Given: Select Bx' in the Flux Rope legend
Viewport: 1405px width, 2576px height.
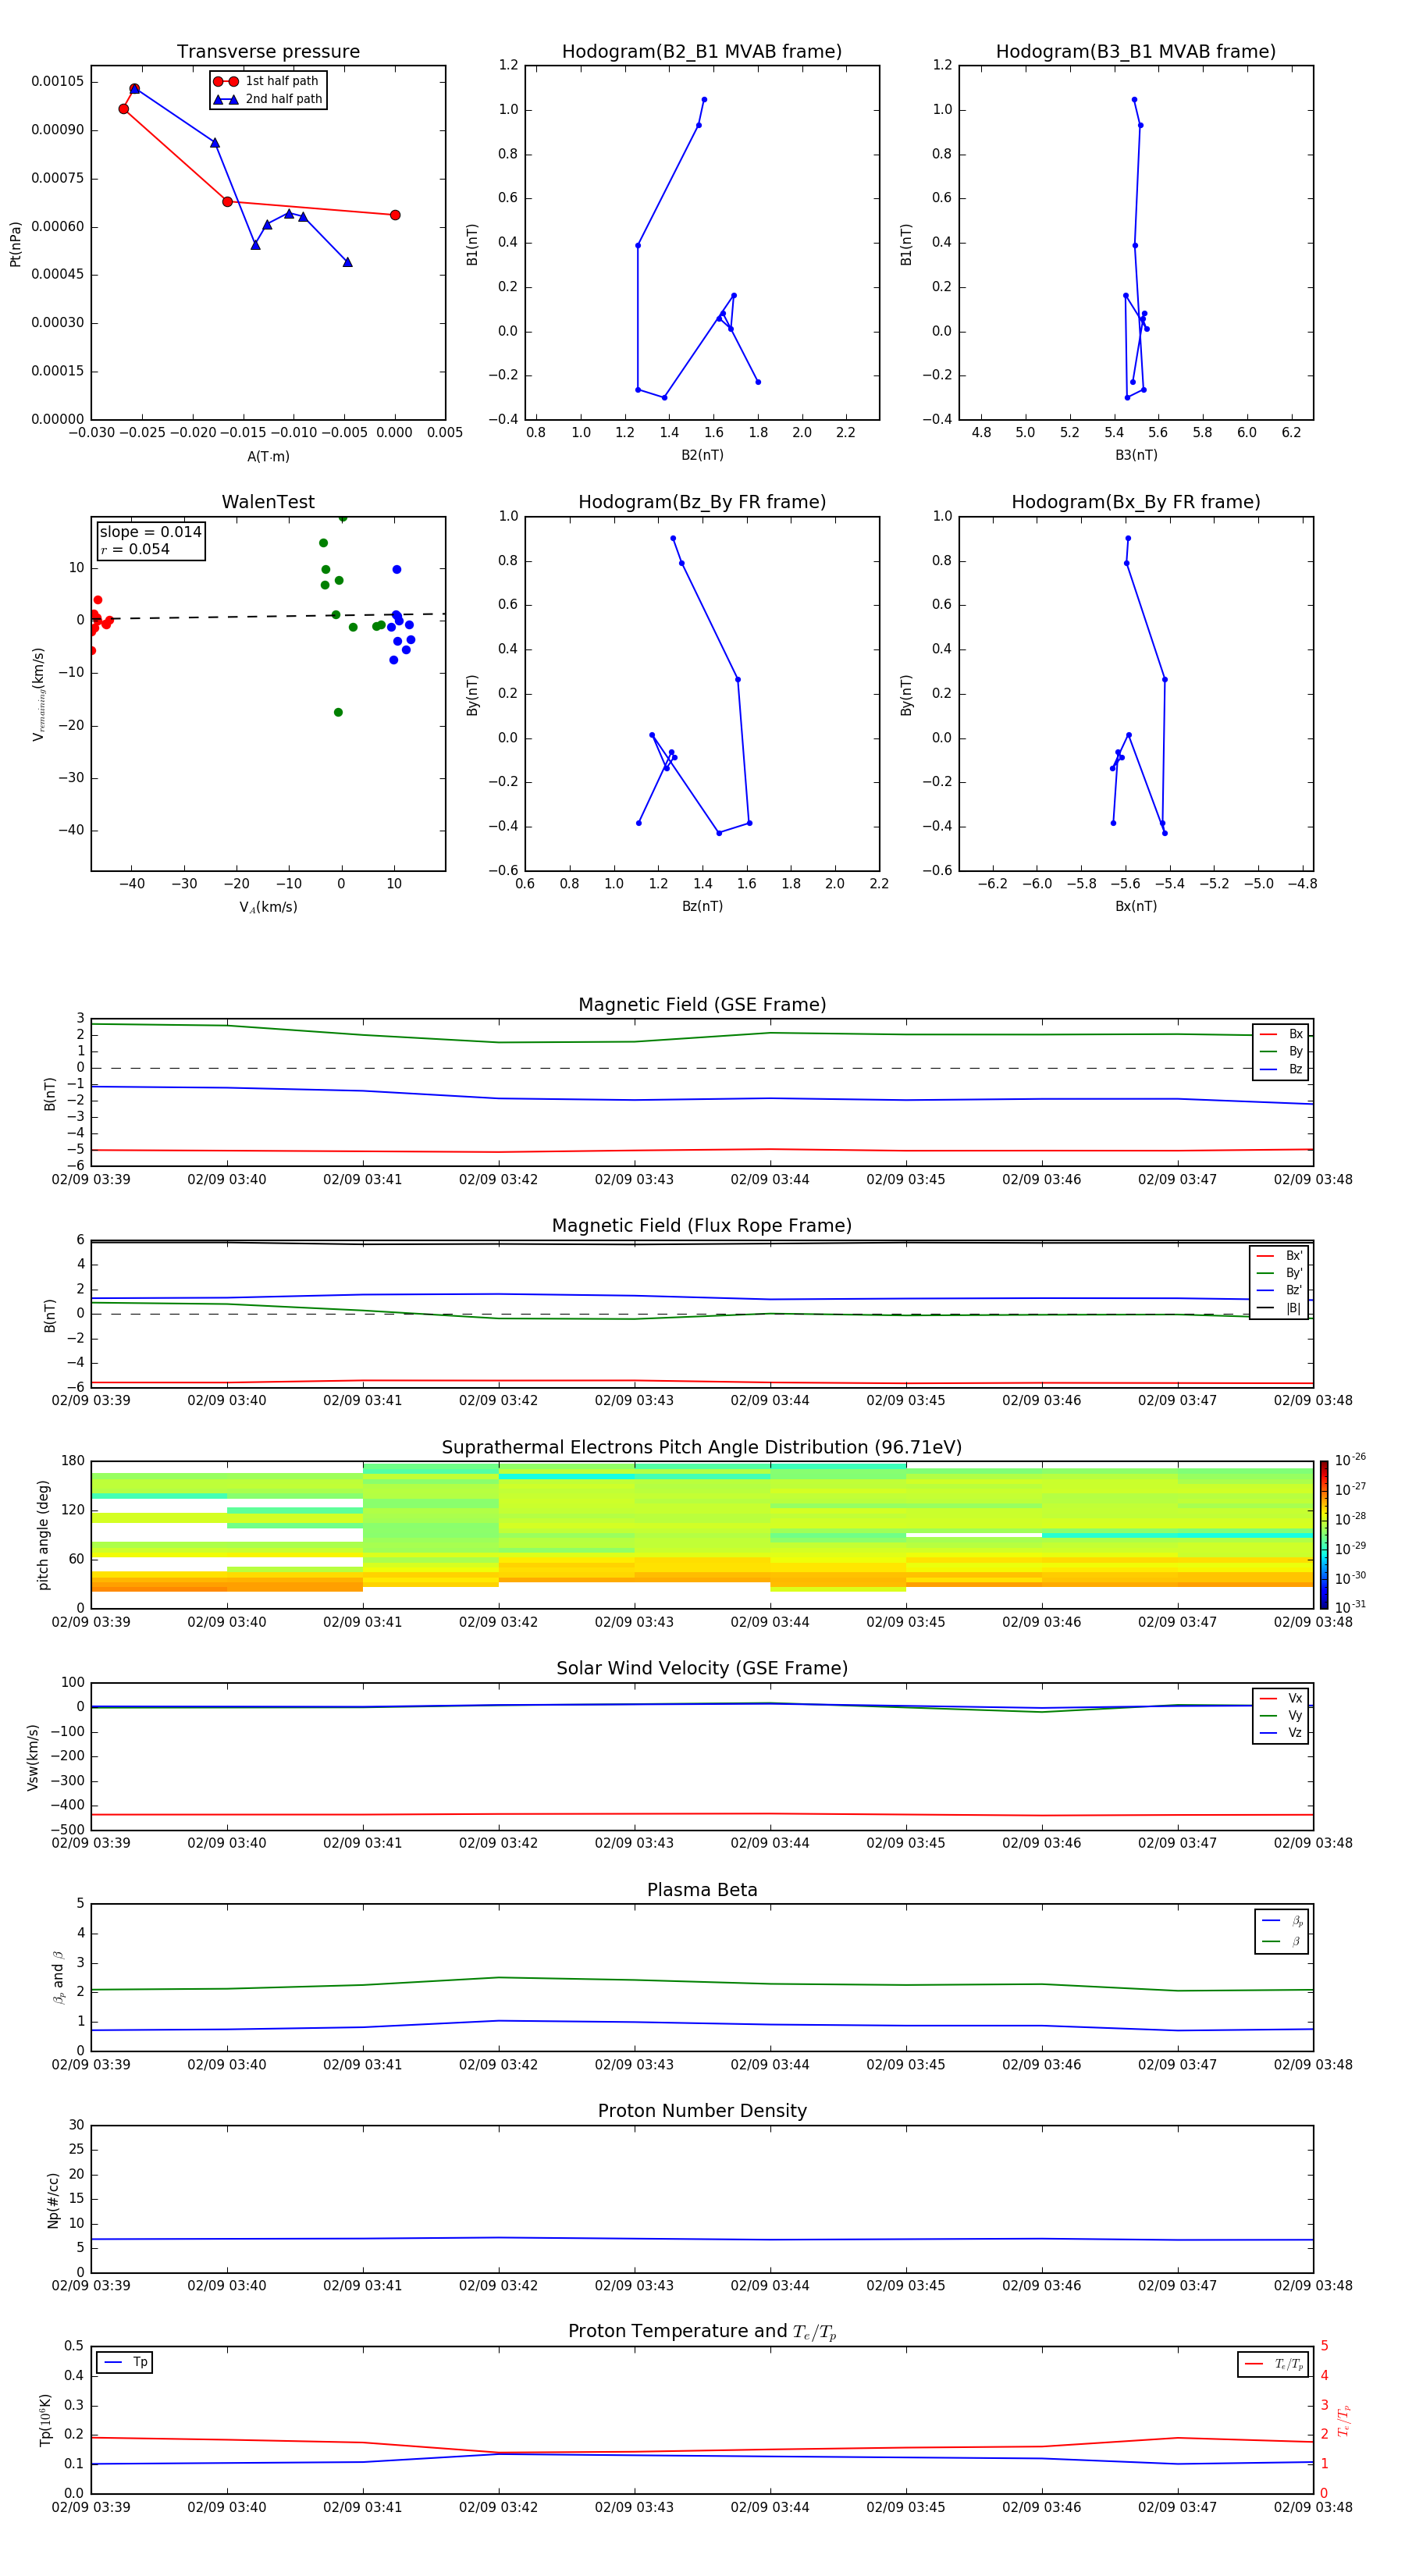Looking at the screenshot, I should (x=1279, y=1256).
